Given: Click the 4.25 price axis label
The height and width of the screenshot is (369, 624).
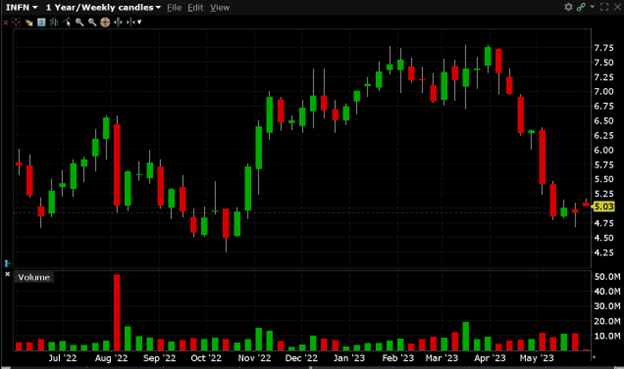Looking at the screenshot, I should coord(604,253).
